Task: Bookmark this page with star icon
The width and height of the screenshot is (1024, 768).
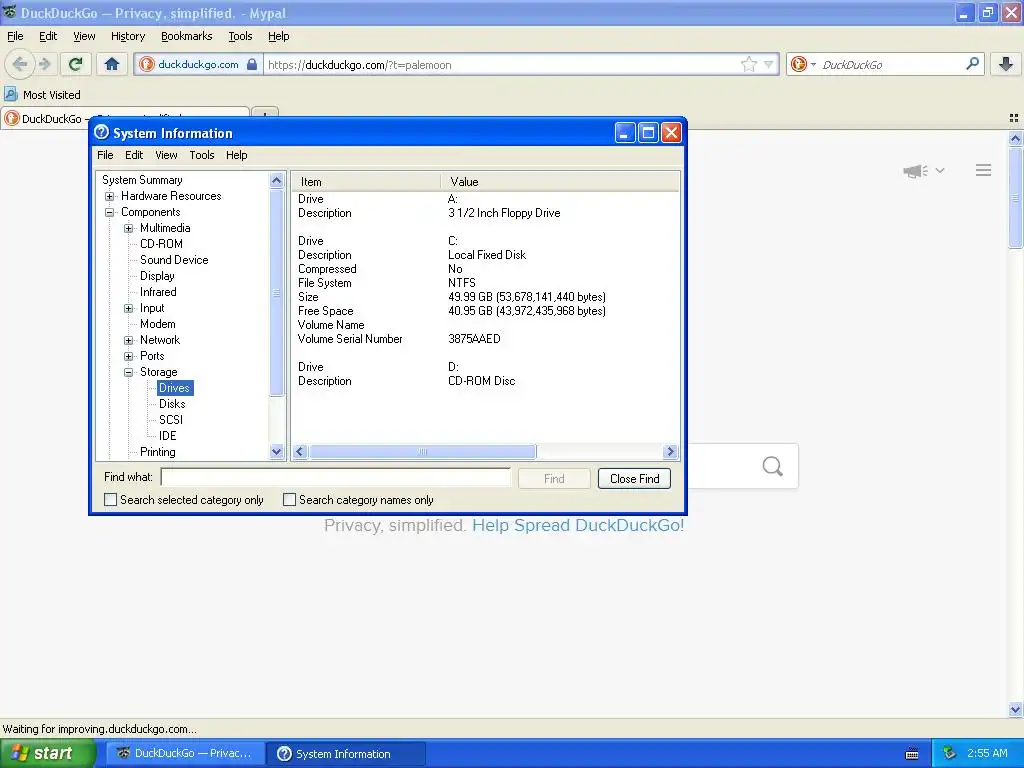Action: (748, 64)
